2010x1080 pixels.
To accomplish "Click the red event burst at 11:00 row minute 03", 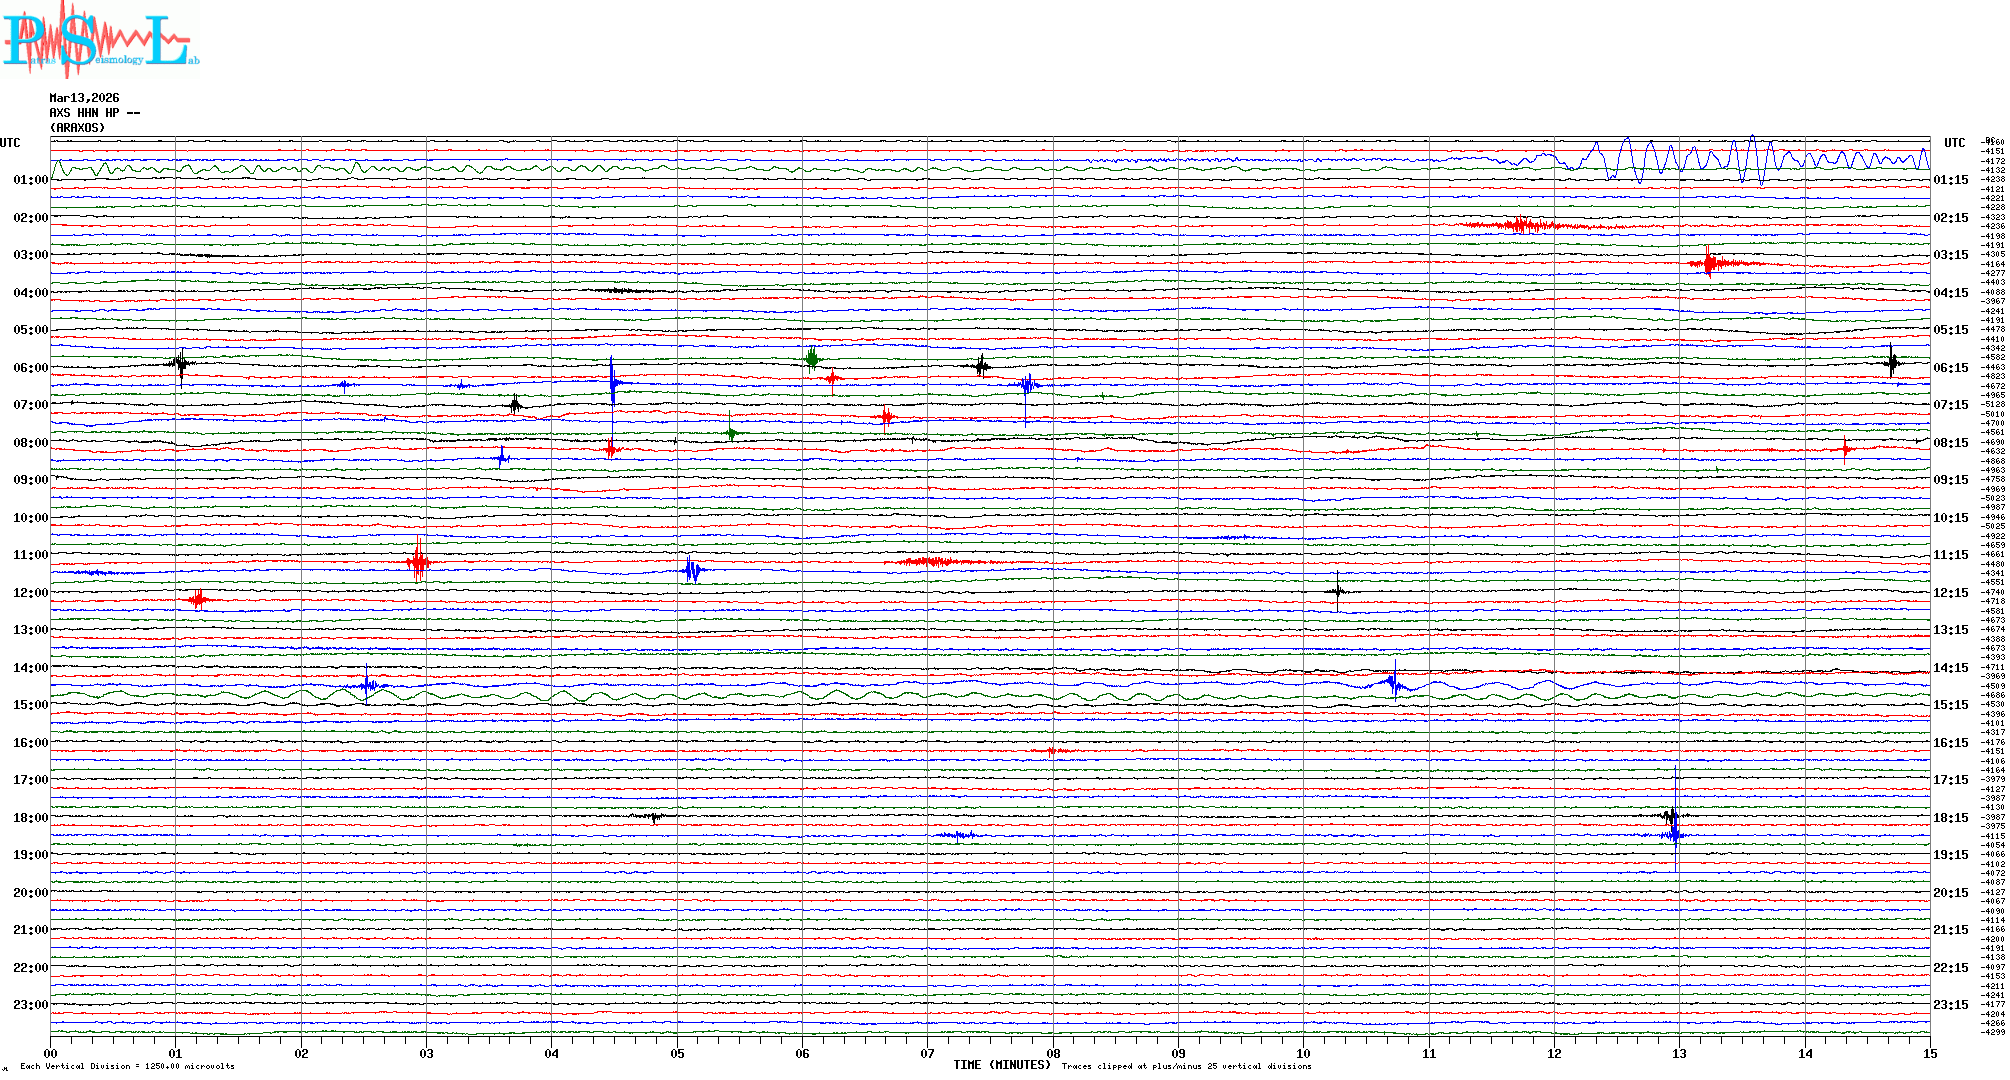I will coord(418,562).
